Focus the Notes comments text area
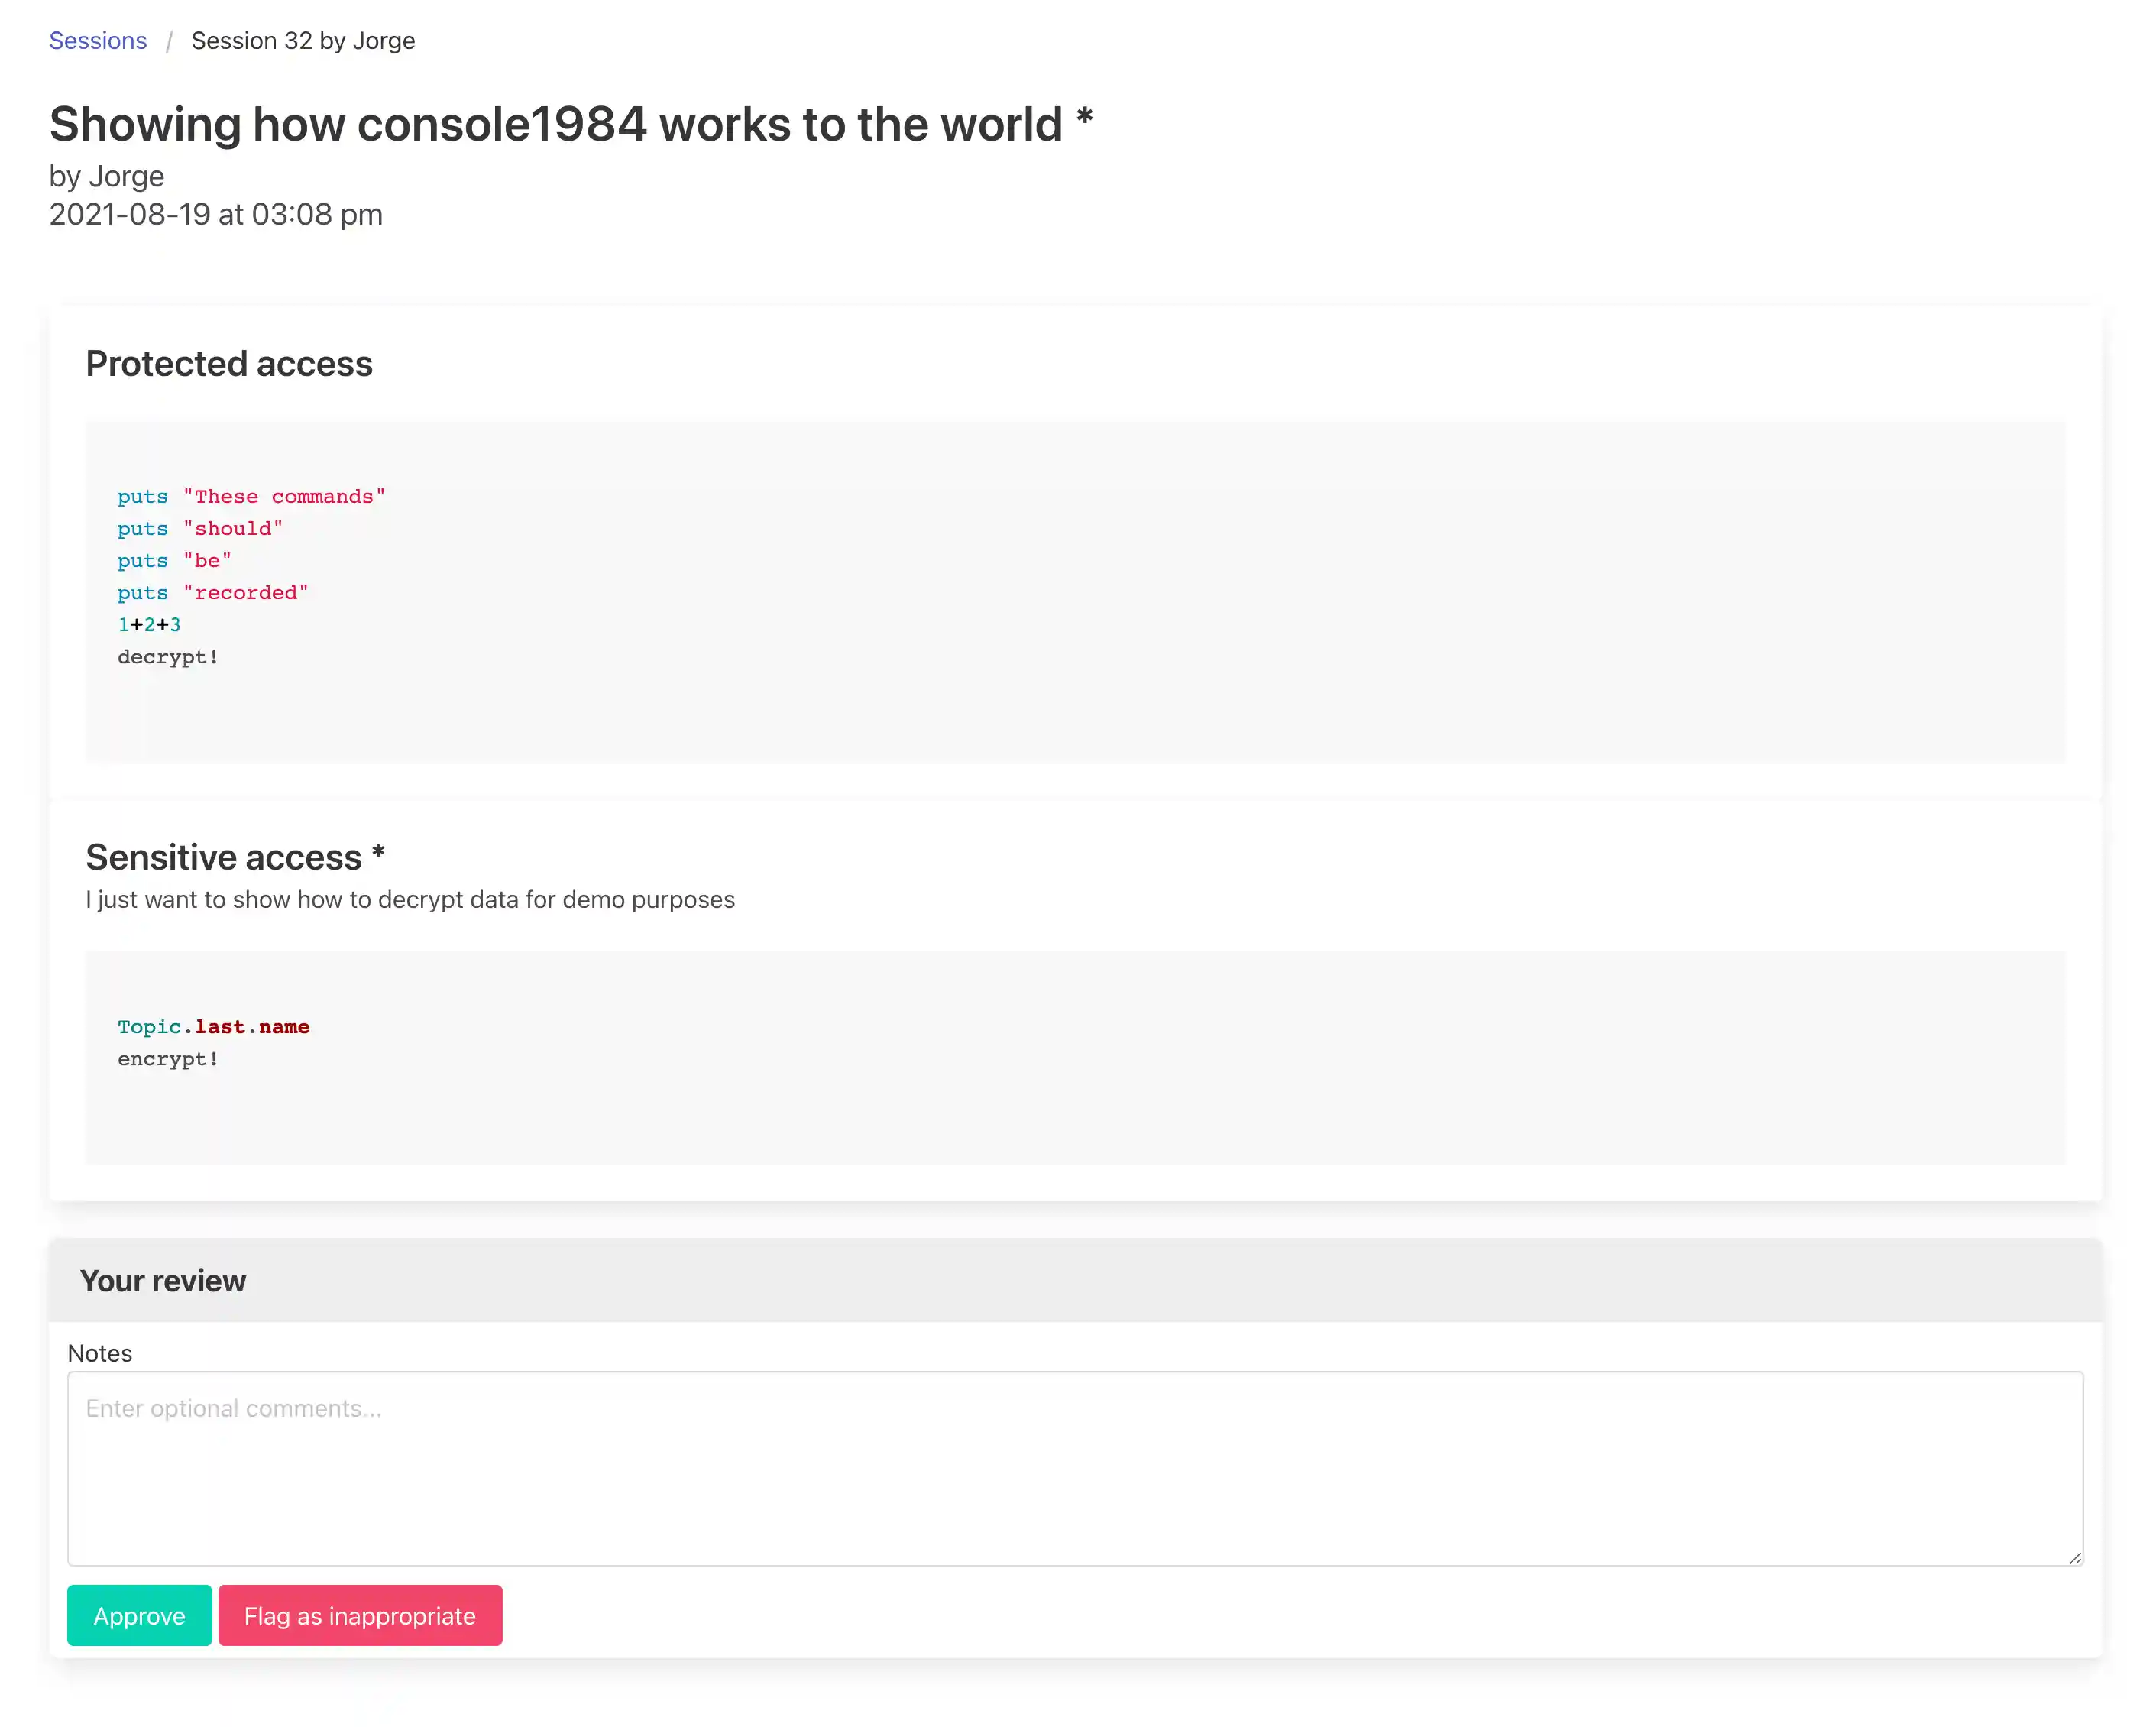2156x1727 pixels. coord(1075,1468)
